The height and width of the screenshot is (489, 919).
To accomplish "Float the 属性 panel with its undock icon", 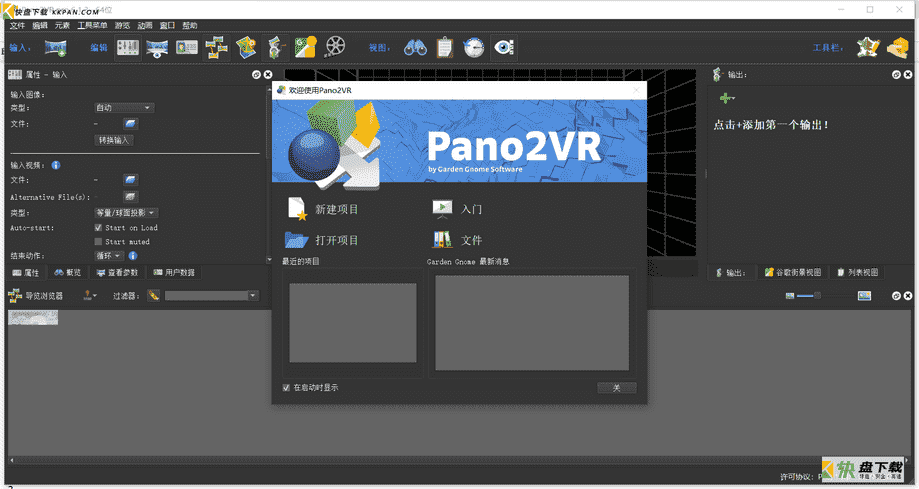I will (256, 74).
